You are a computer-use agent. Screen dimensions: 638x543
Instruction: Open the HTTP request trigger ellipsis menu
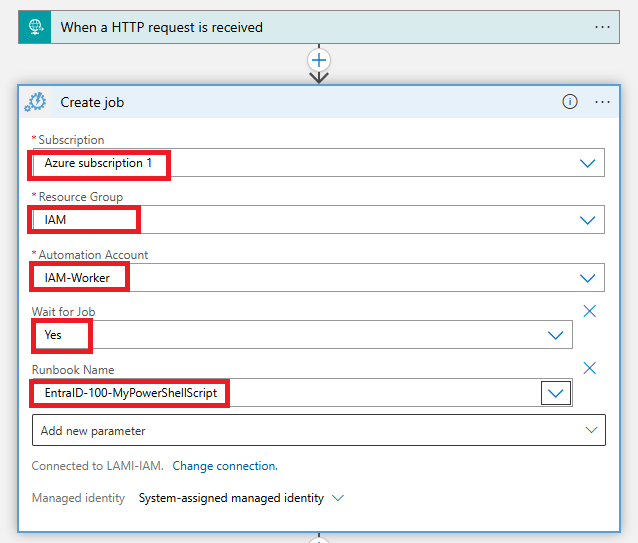pyautogui.click(x=602, y=27)
